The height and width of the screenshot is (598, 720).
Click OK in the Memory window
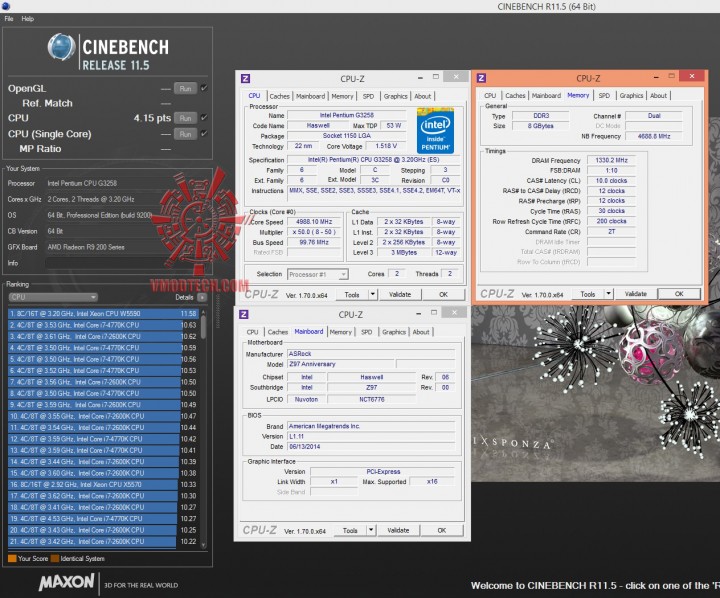679,294
